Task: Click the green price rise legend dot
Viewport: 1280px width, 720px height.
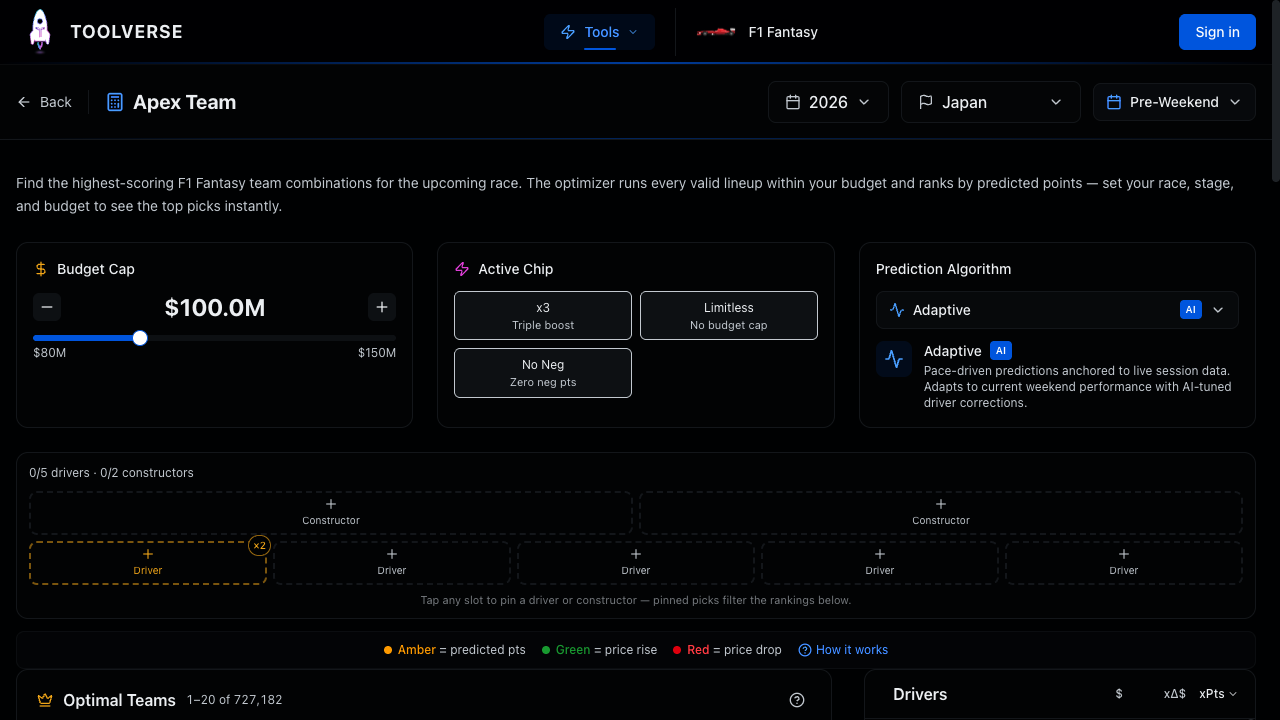Action: 546,650
